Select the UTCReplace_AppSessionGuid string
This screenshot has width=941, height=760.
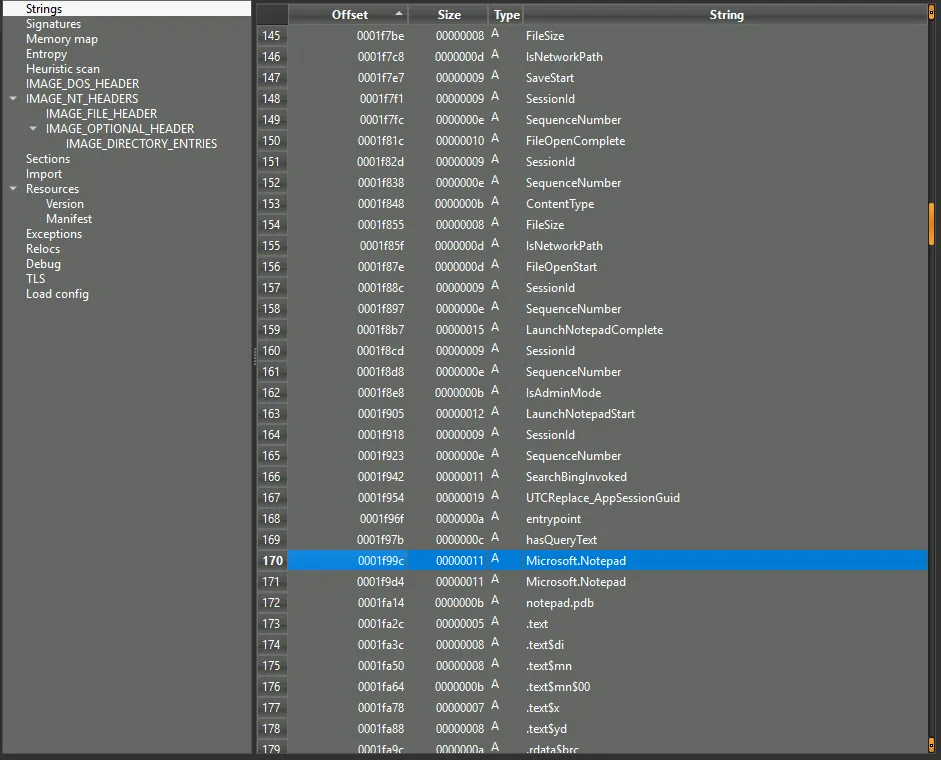603,498
